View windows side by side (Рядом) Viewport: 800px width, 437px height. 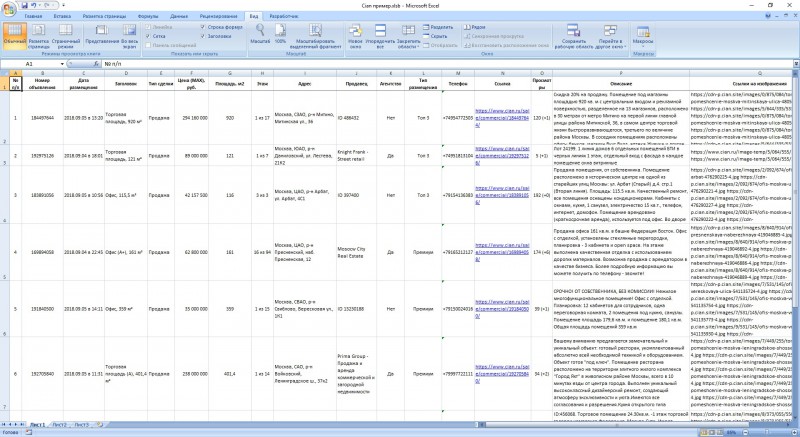tap(475, 27)
